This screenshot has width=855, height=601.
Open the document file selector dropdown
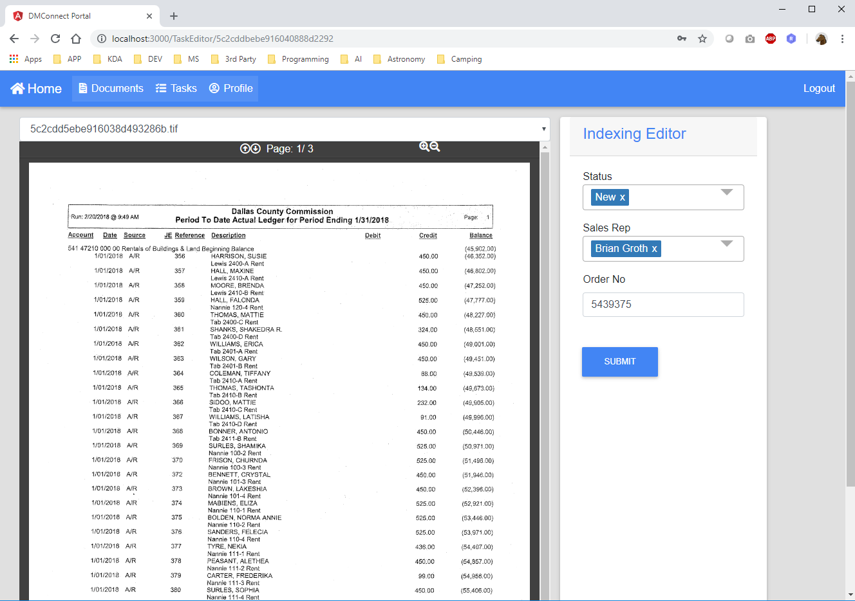pyautogui.click(x=543, y=129)
